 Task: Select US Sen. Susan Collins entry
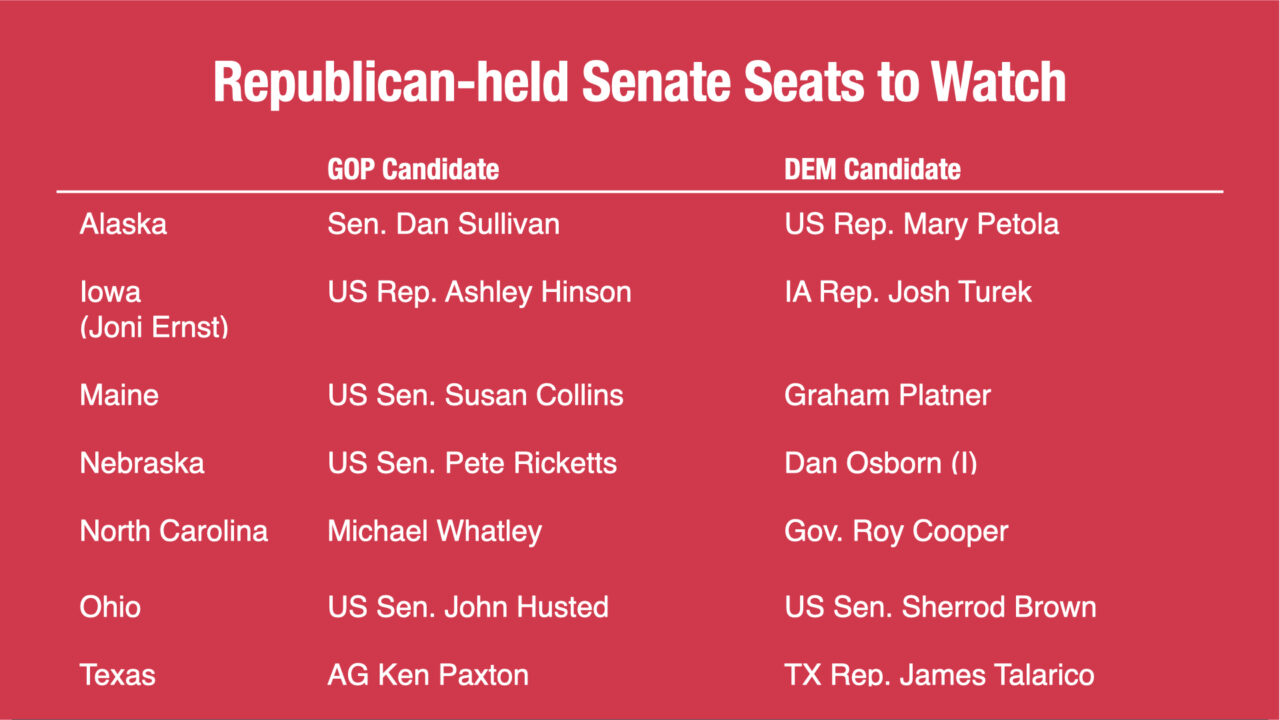pos(475,395)
